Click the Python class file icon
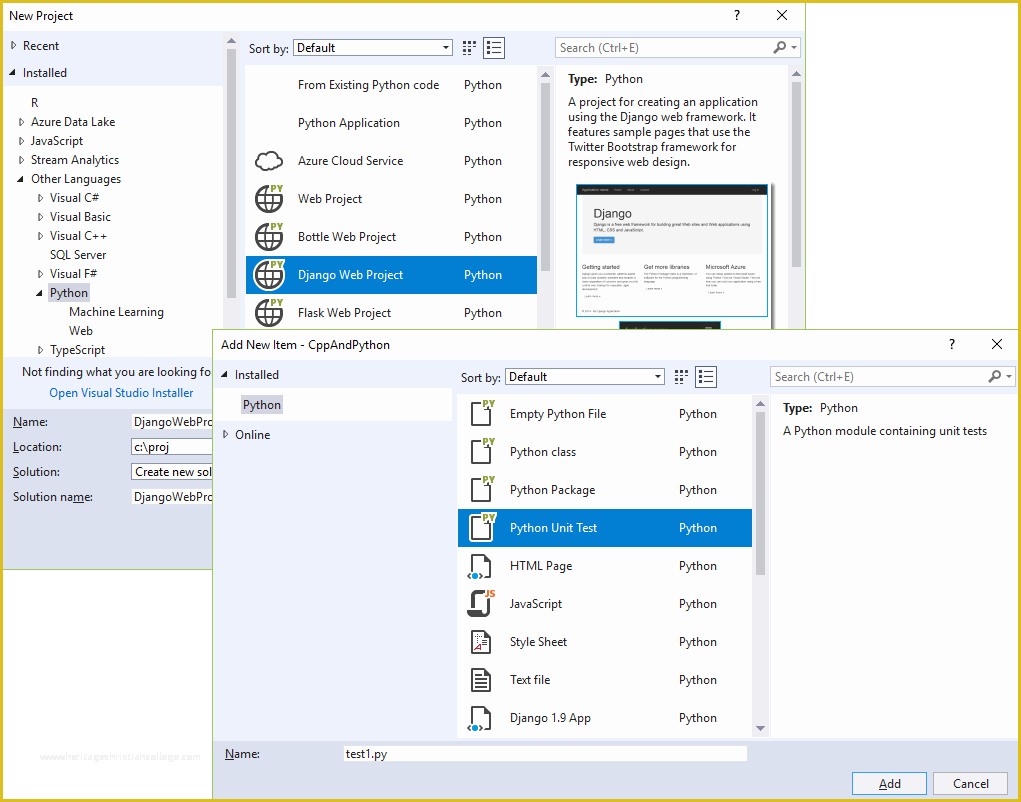Viewport: 1021px width, 802px height. coord(483,451)
